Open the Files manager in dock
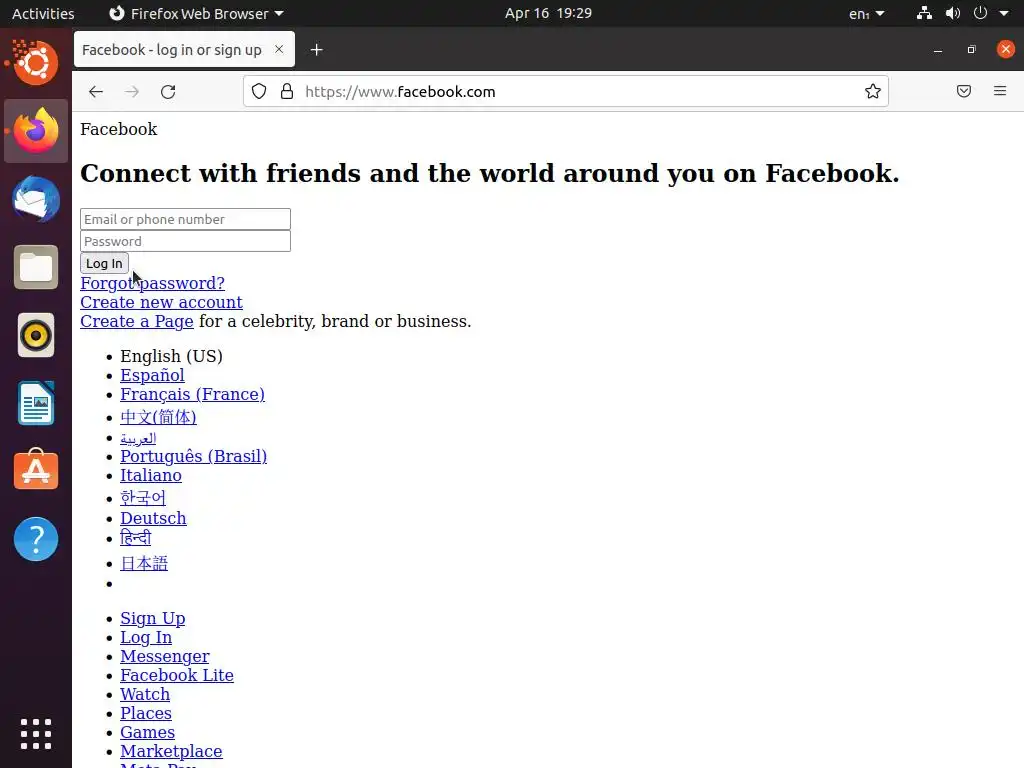 pos(36,267)
